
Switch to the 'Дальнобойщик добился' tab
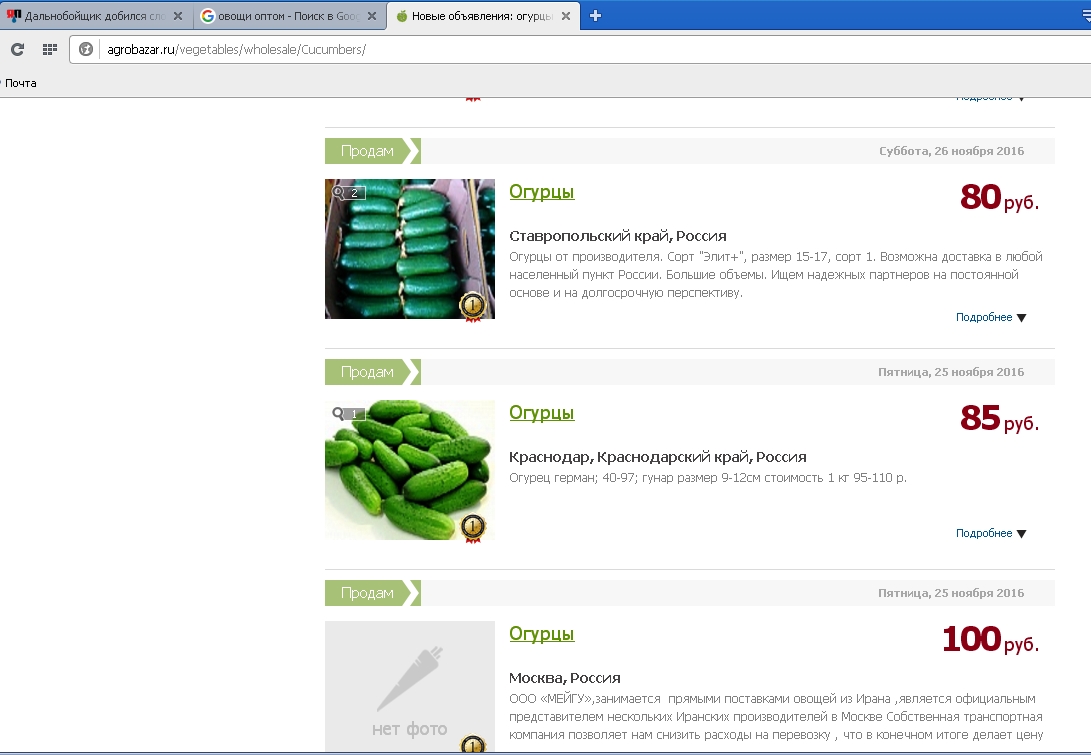(94, 16)
